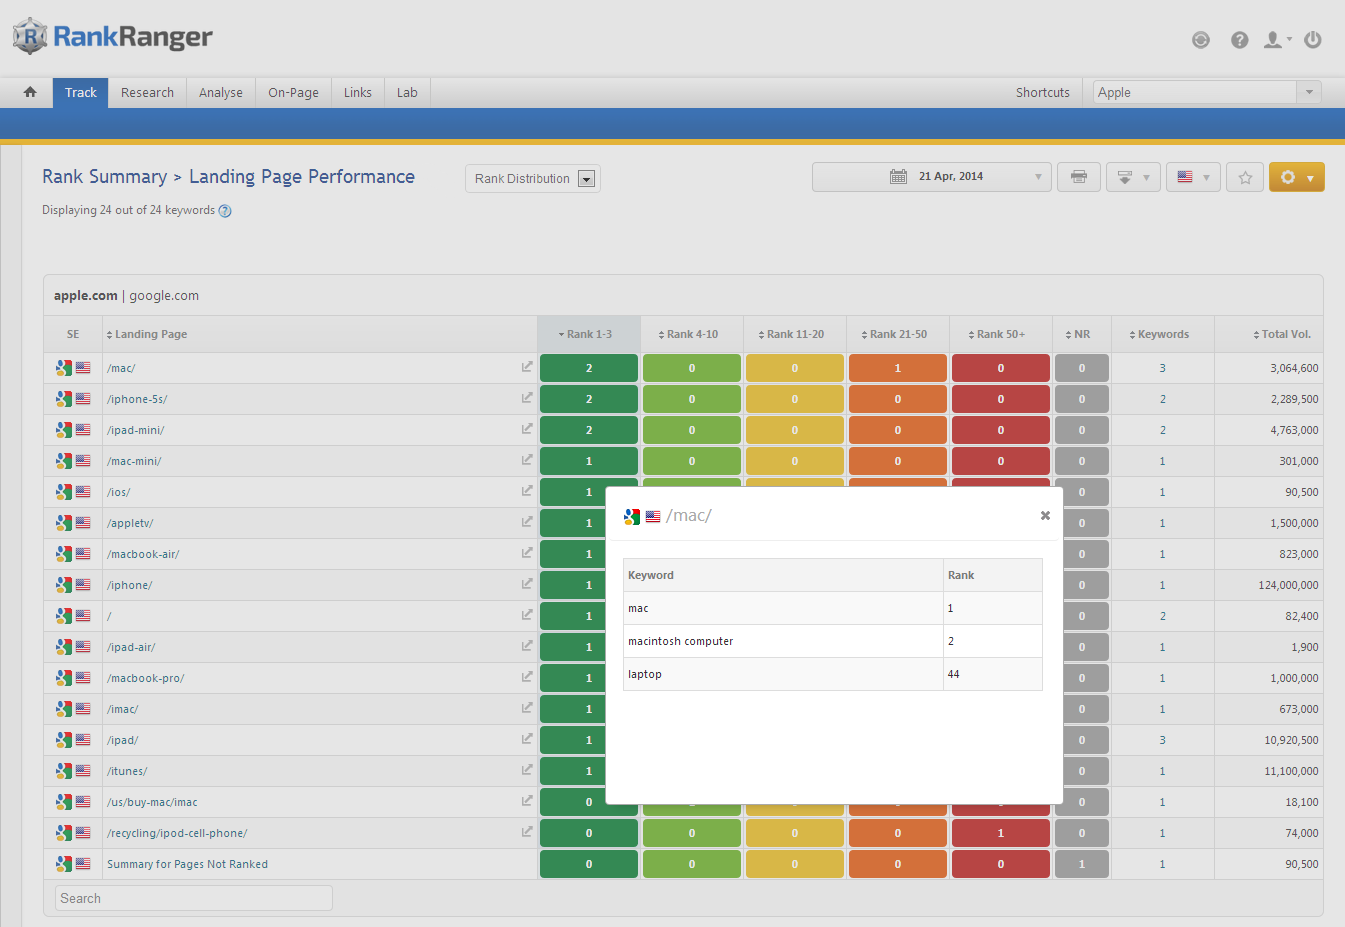Add report to favorites with star icon
The image size is (1345, 927).
1245,177
